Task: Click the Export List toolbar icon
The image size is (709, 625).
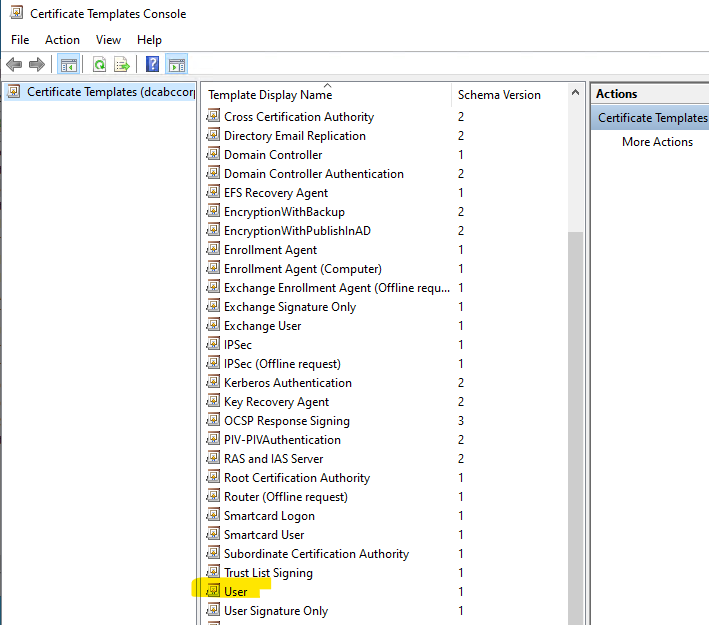Action: click(122, 65)
